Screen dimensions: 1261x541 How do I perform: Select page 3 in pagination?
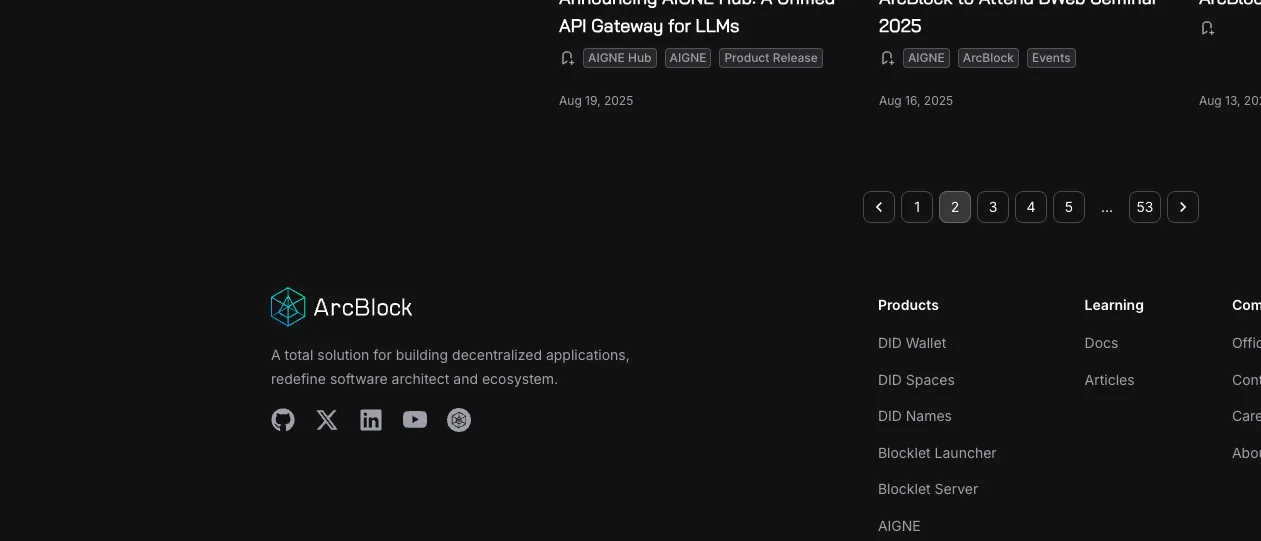point(993,207)
